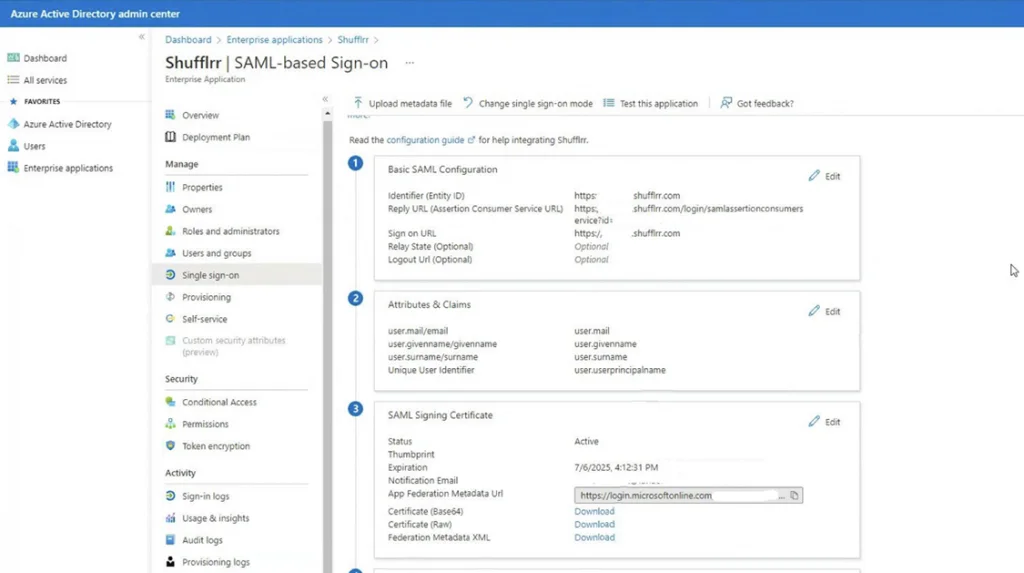Viewport: 1024px width, 573px height.
Task: Click the Azure Active Directory favorite icon
Action: pyautogui.click(x=13, y=123)
